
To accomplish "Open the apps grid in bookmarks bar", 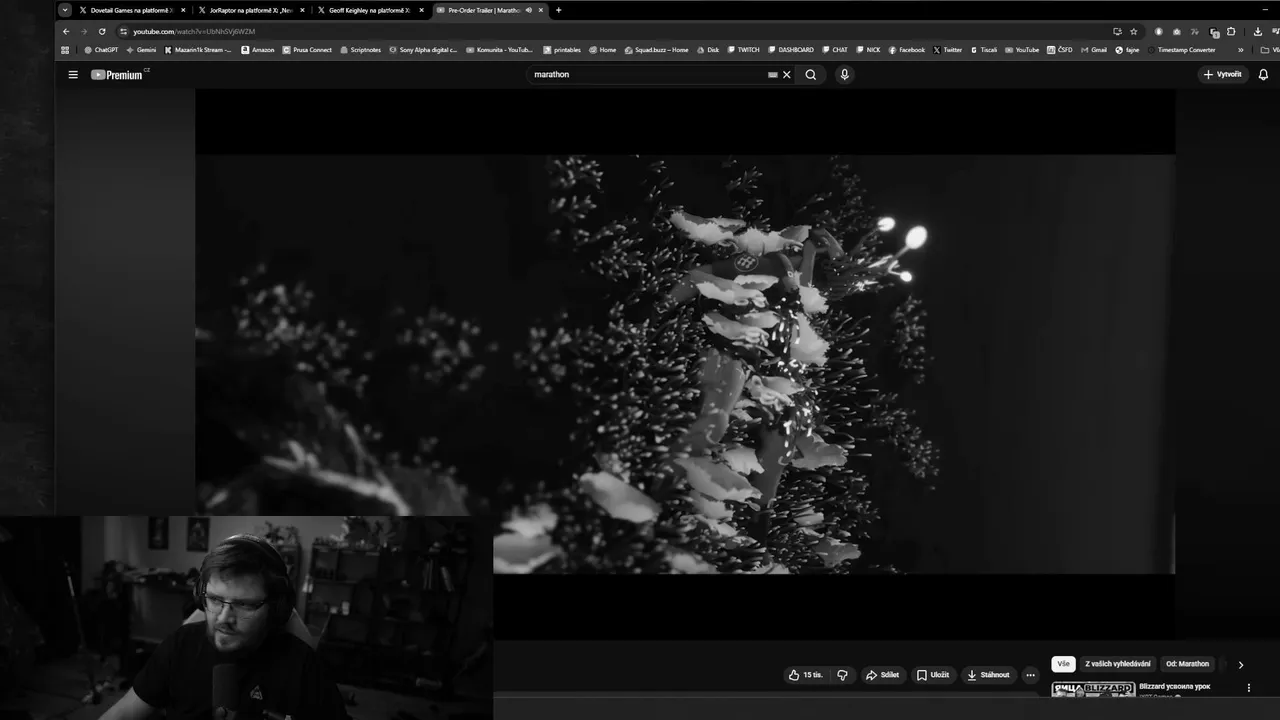I will (65, 50).
